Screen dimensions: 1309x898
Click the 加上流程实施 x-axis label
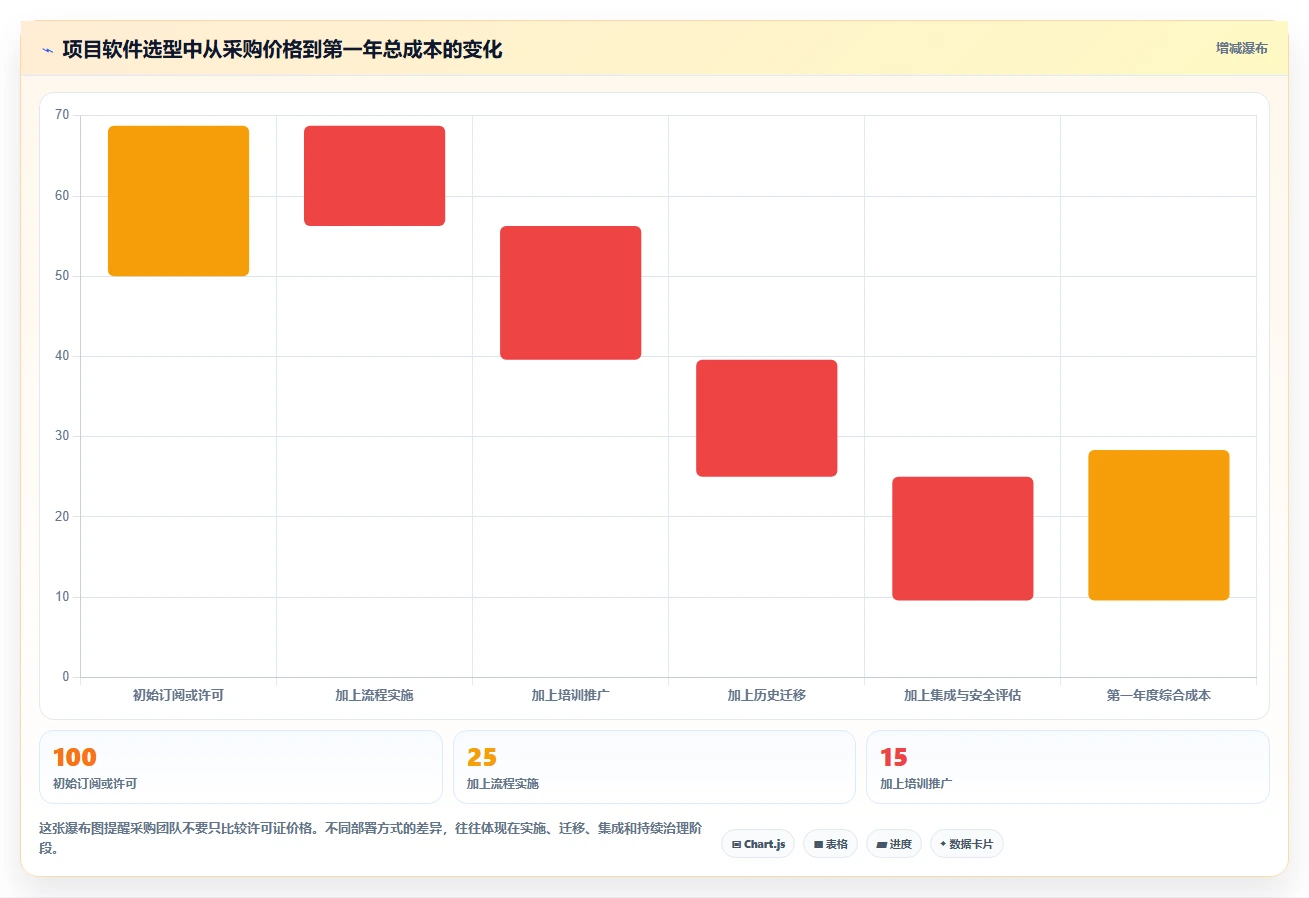click(374, 695)
